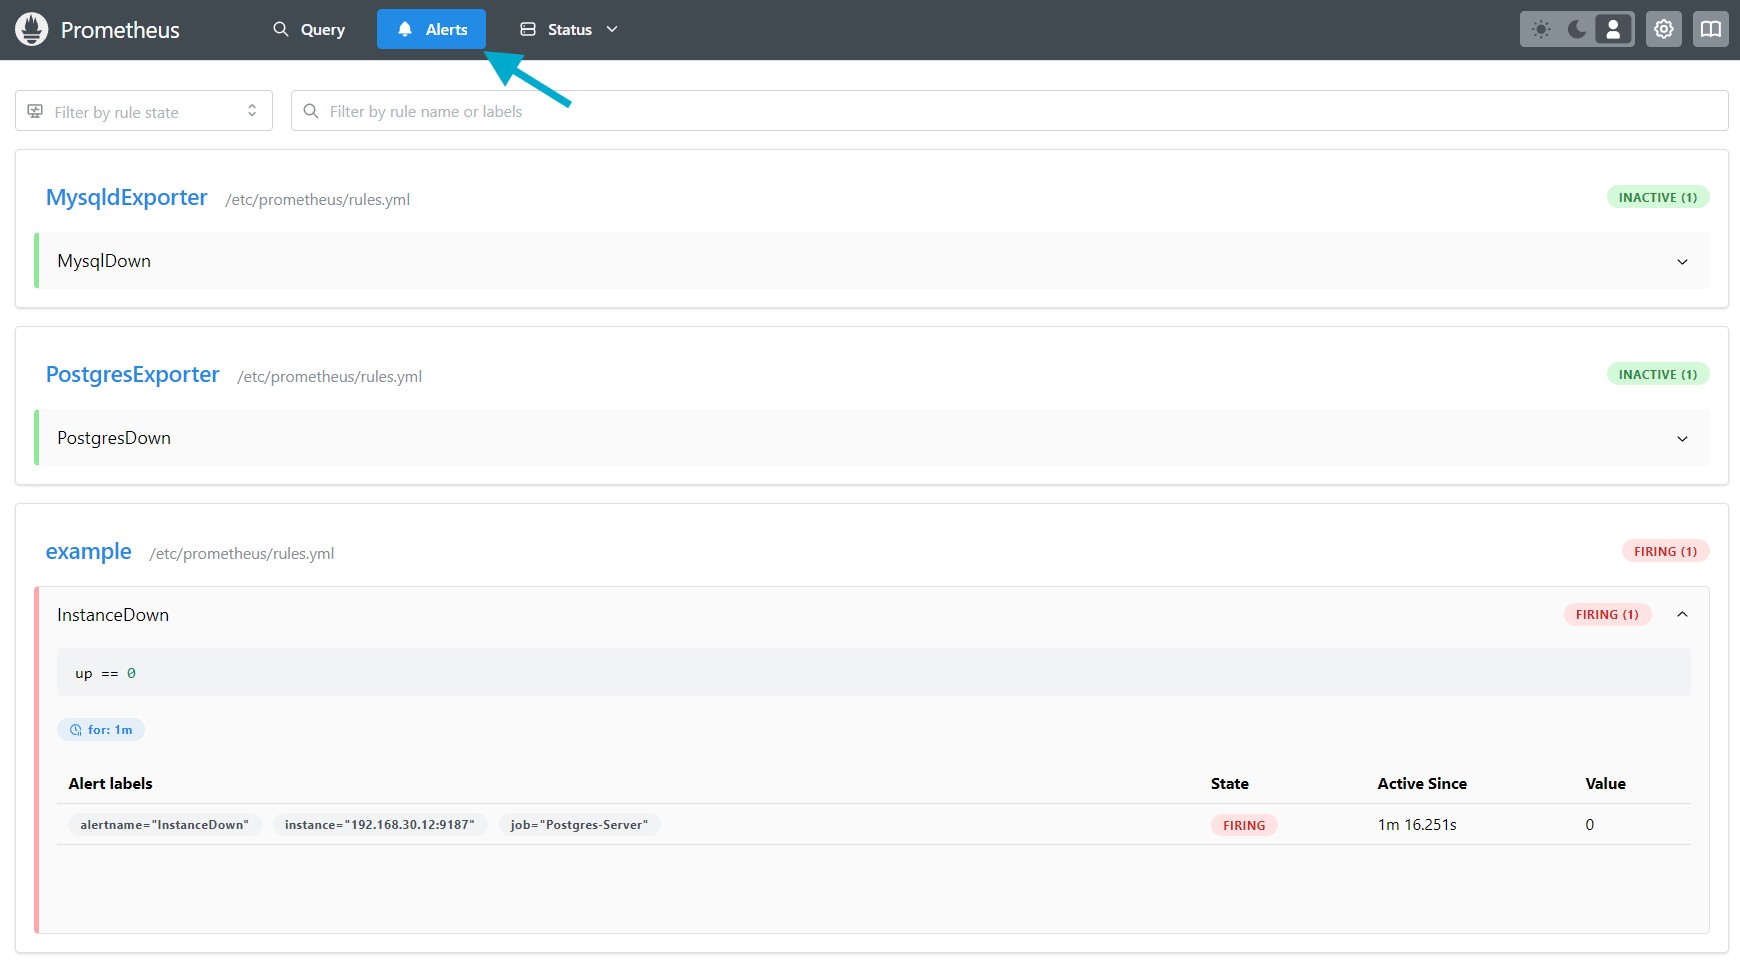Open the 'Filter by rule state' dropdown
The image size is (1740, 967).
(144, 110)
